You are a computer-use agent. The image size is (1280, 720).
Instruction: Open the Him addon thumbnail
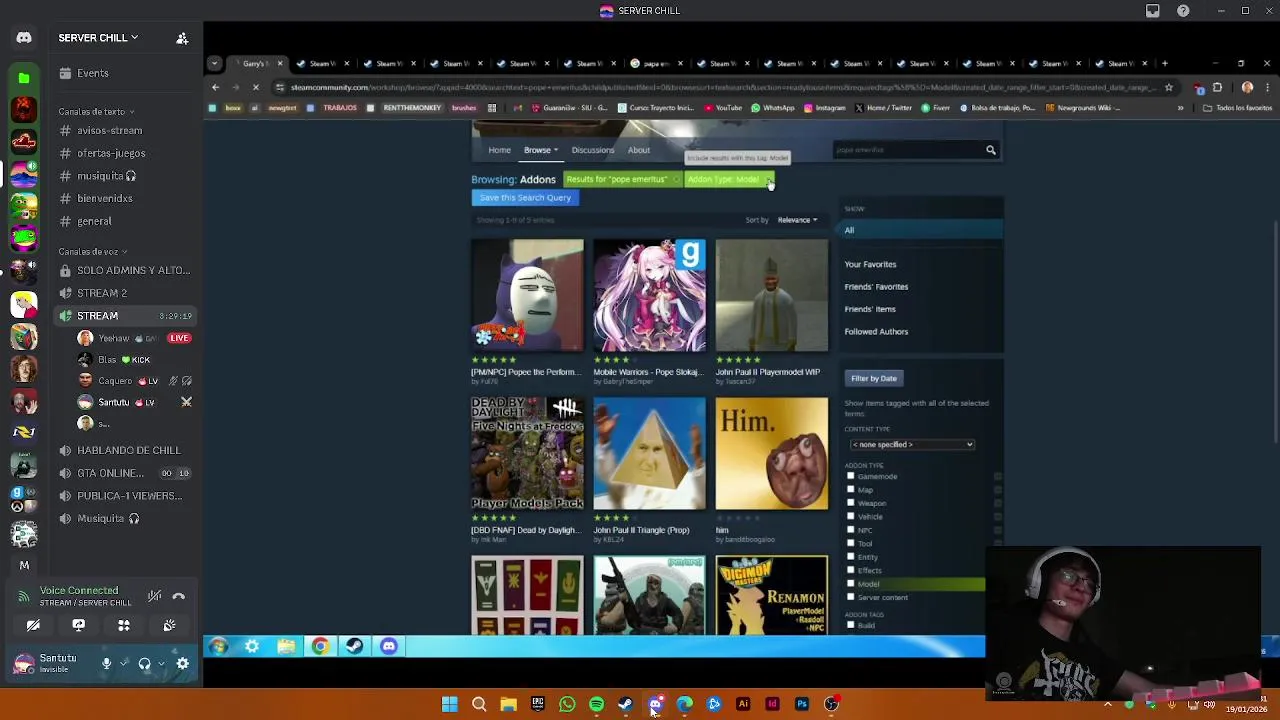772,454
